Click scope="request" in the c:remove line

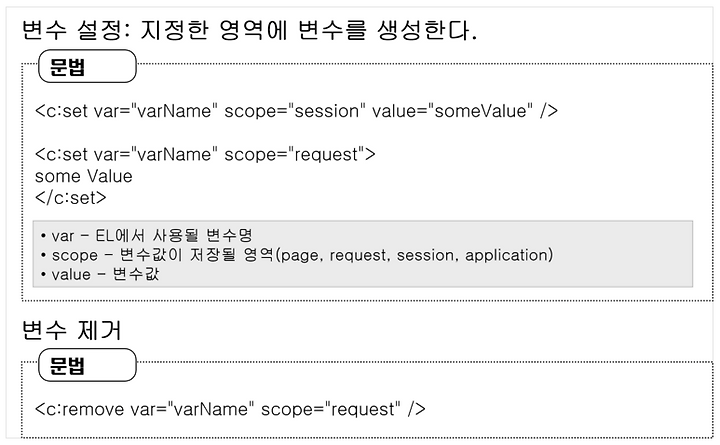331,409
